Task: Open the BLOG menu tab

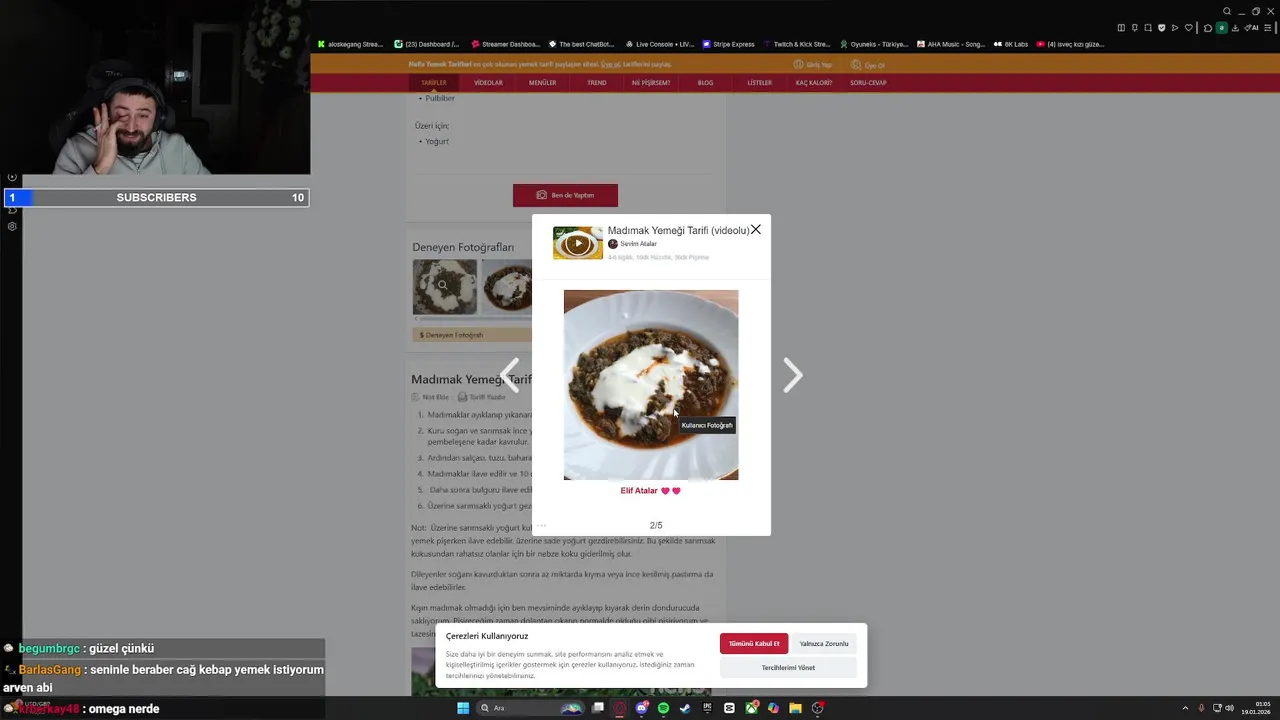Action: pos(705,83)
